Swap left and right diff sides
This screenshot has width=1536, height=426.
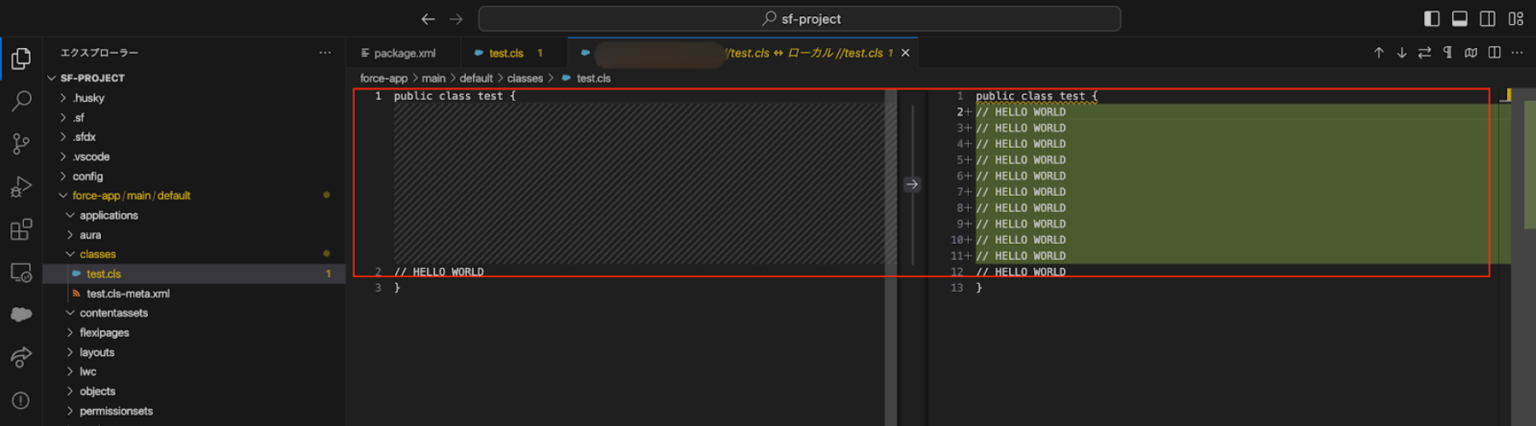pos(1424,53)
